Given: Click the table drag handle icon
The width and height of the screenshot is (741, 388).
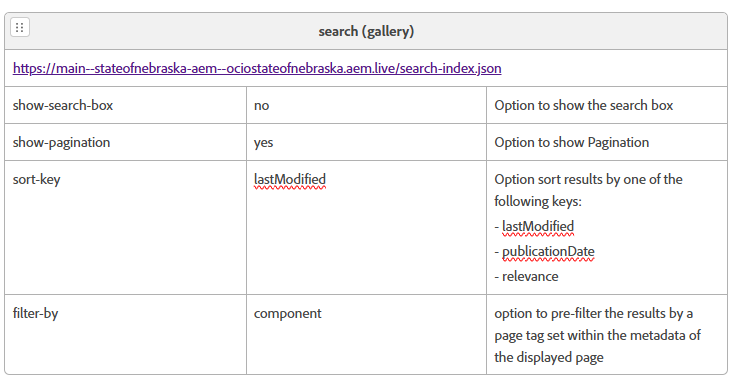Looking at the screenshot, I should click(x=20, y=27).
